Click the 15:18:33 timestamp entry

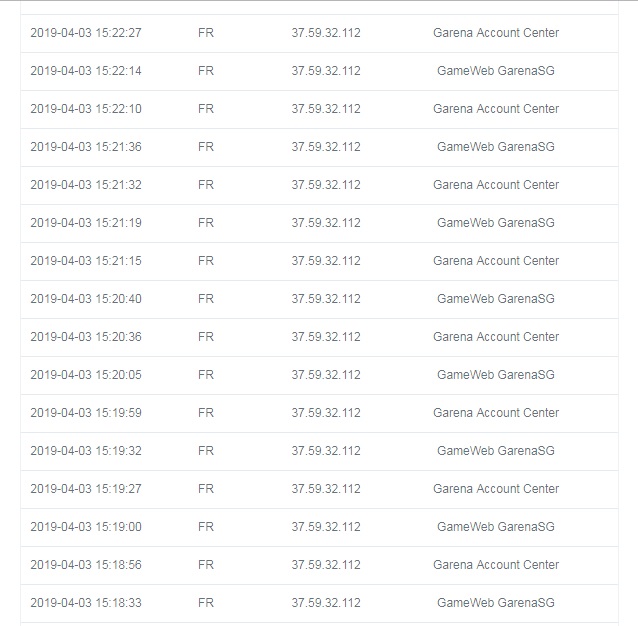tap(86, 603)
